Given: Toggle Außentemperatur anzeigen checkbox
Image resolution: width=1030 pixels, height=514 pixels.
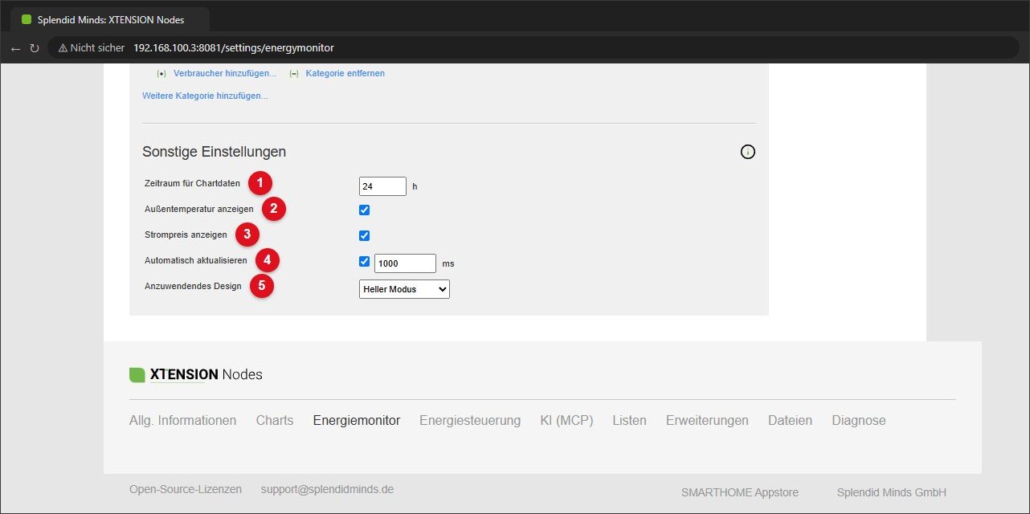Looking at the screenshot, I should [x=365, y=210].
